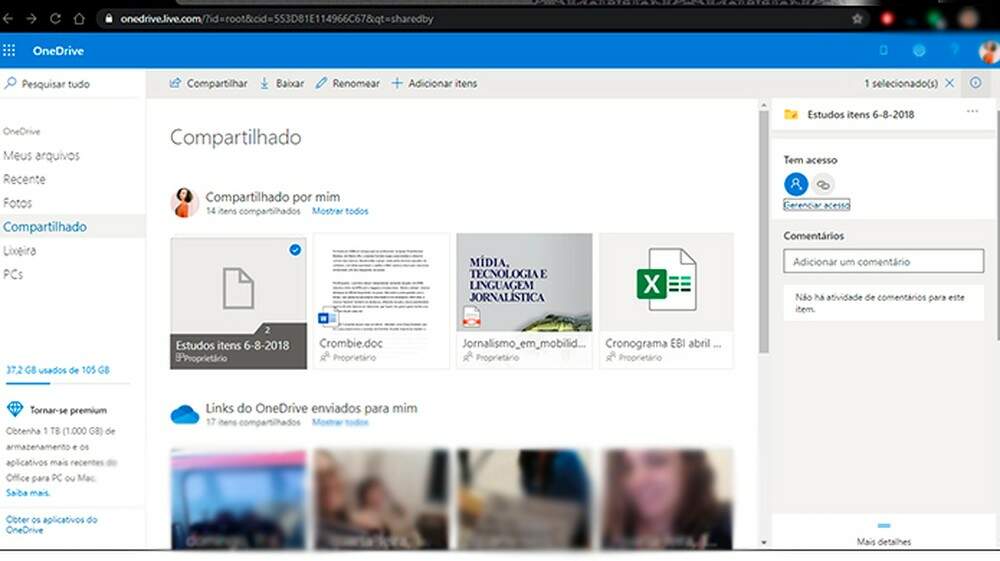Image resolution: width=1000 pixels, height=561 pixels.
Task: Click Adicionar itens in toolbar
Action: pos(434,84)
